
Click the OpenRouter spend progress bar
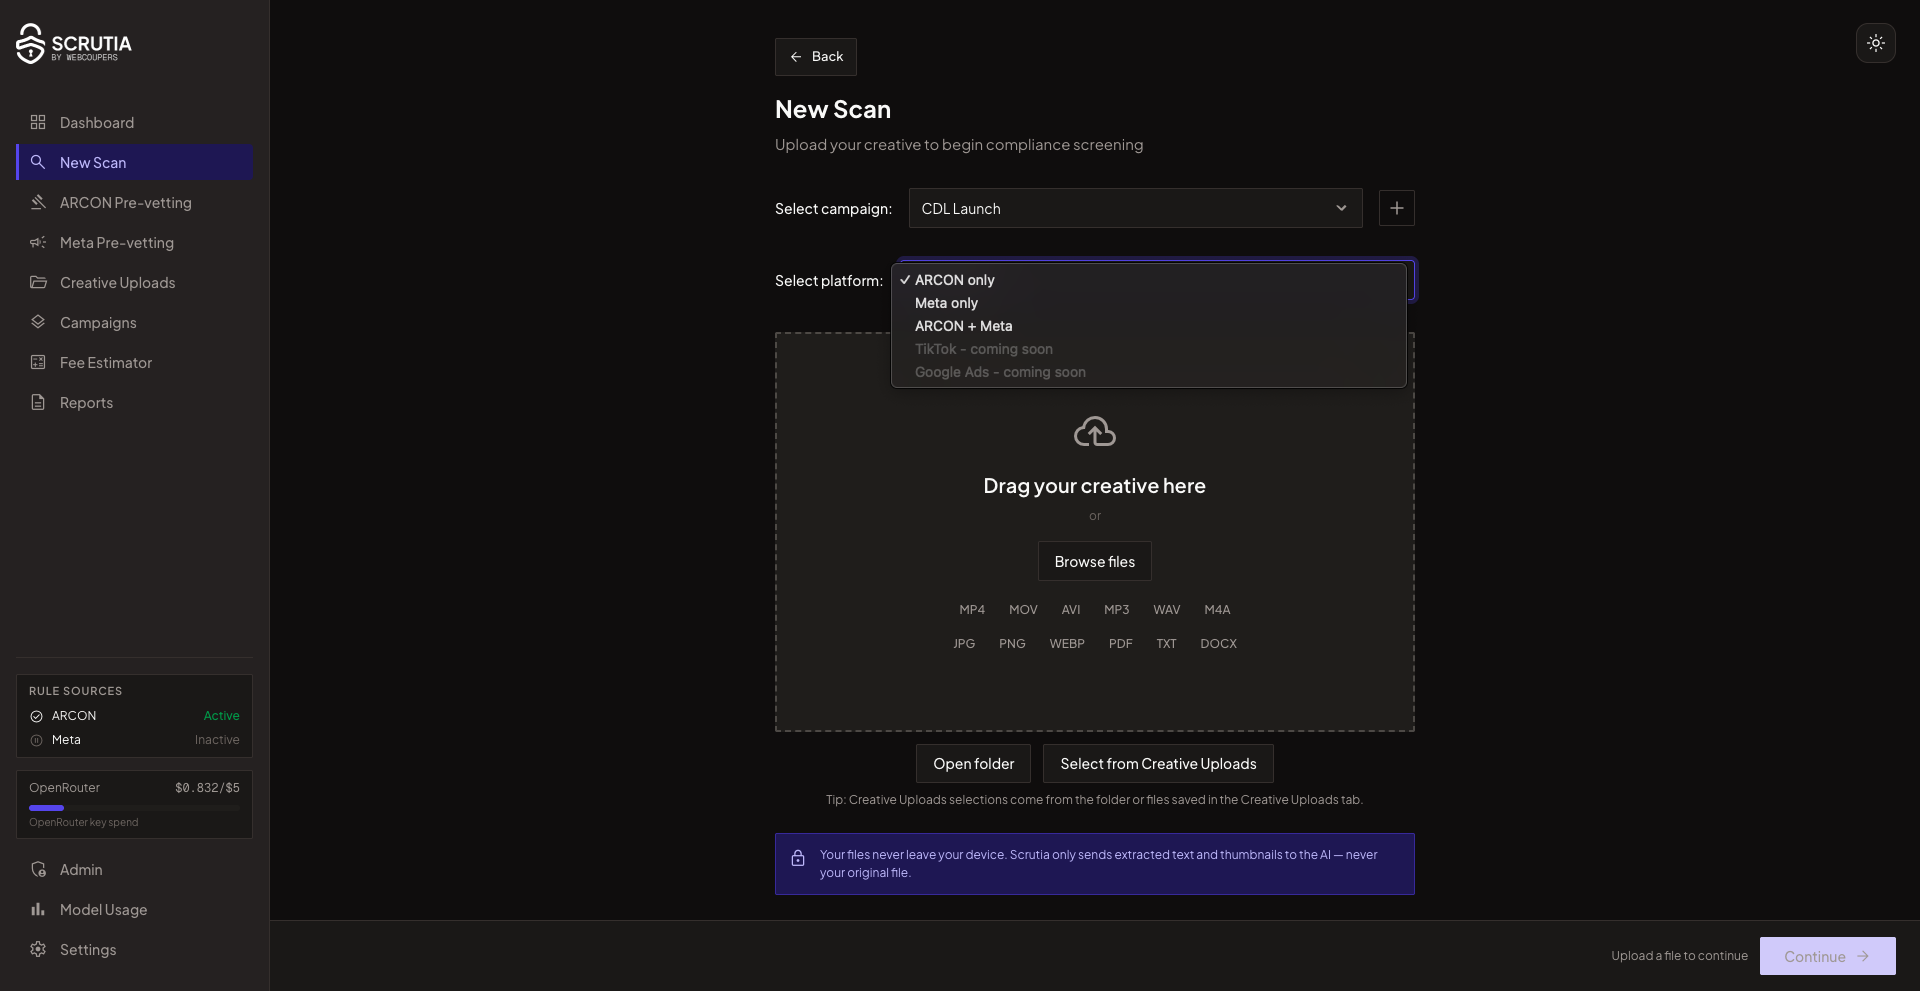coord(134,807)
